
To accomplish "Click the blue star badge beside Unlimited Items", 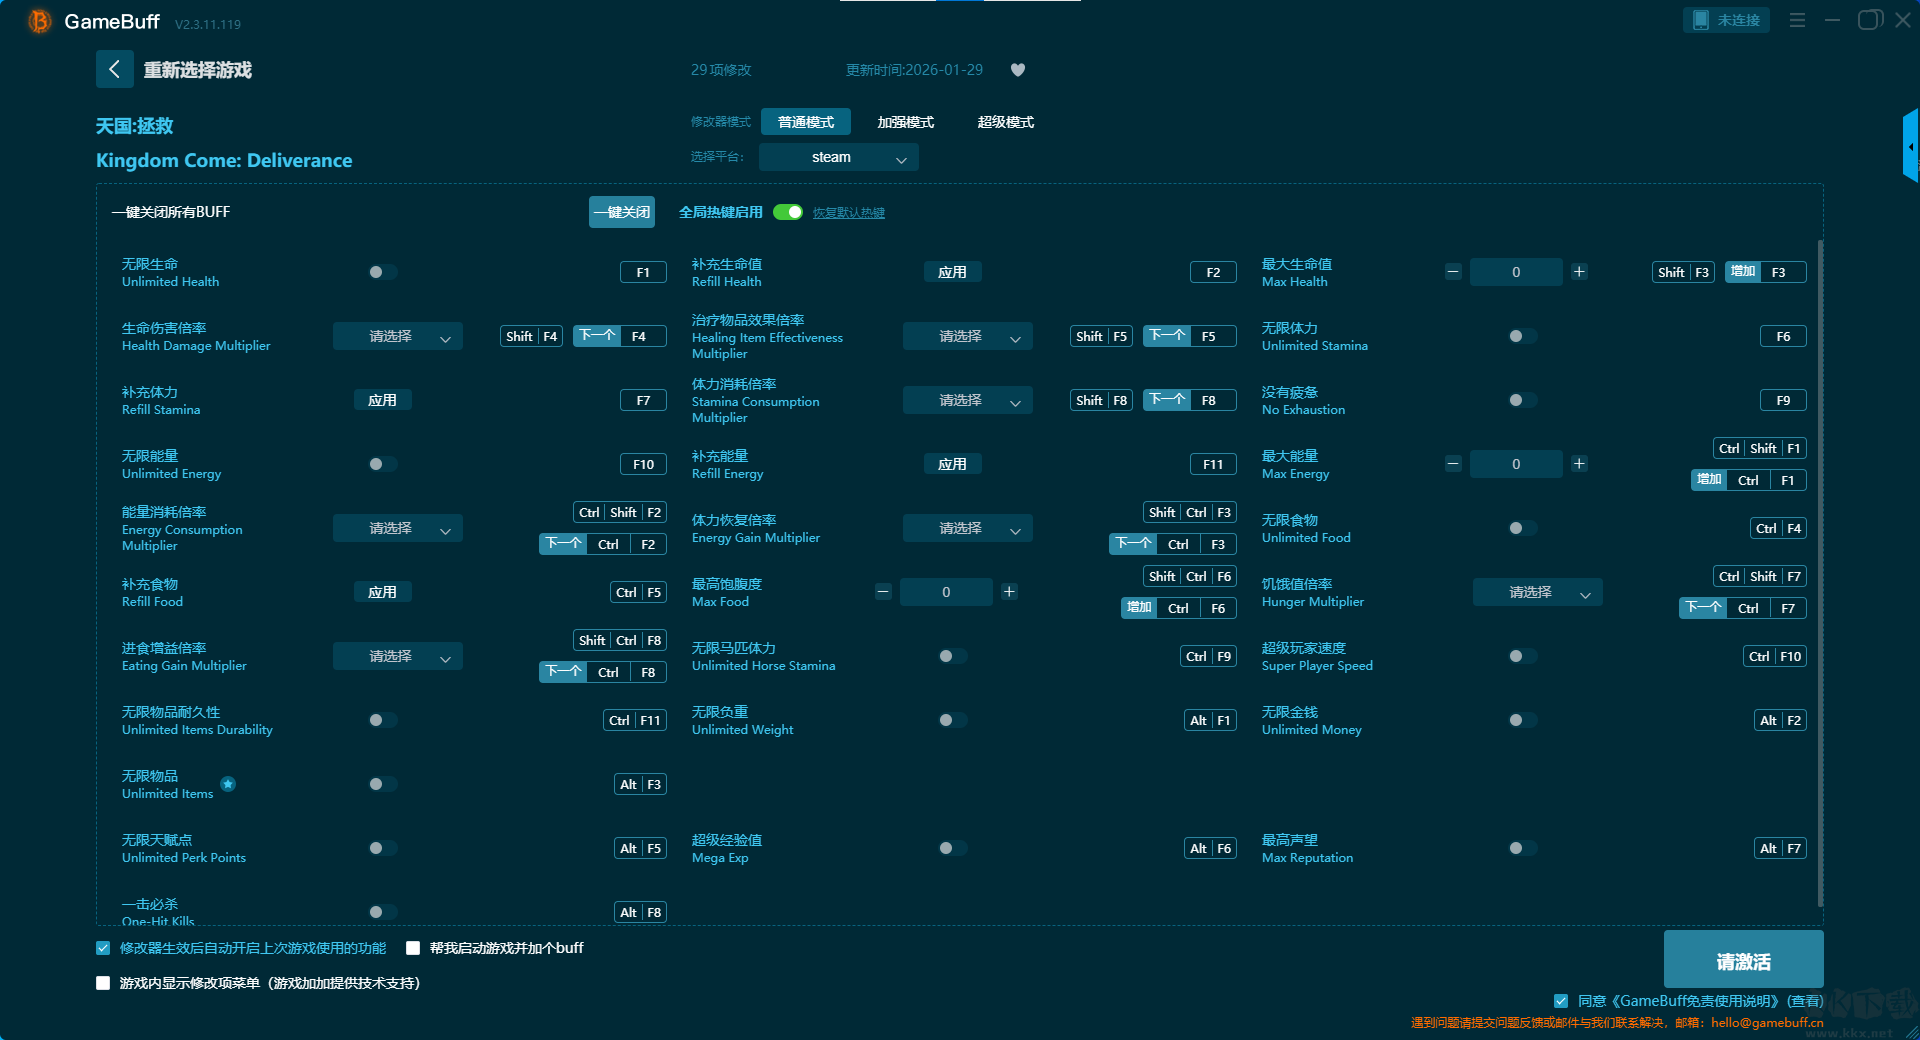I will tap(228, 784).
